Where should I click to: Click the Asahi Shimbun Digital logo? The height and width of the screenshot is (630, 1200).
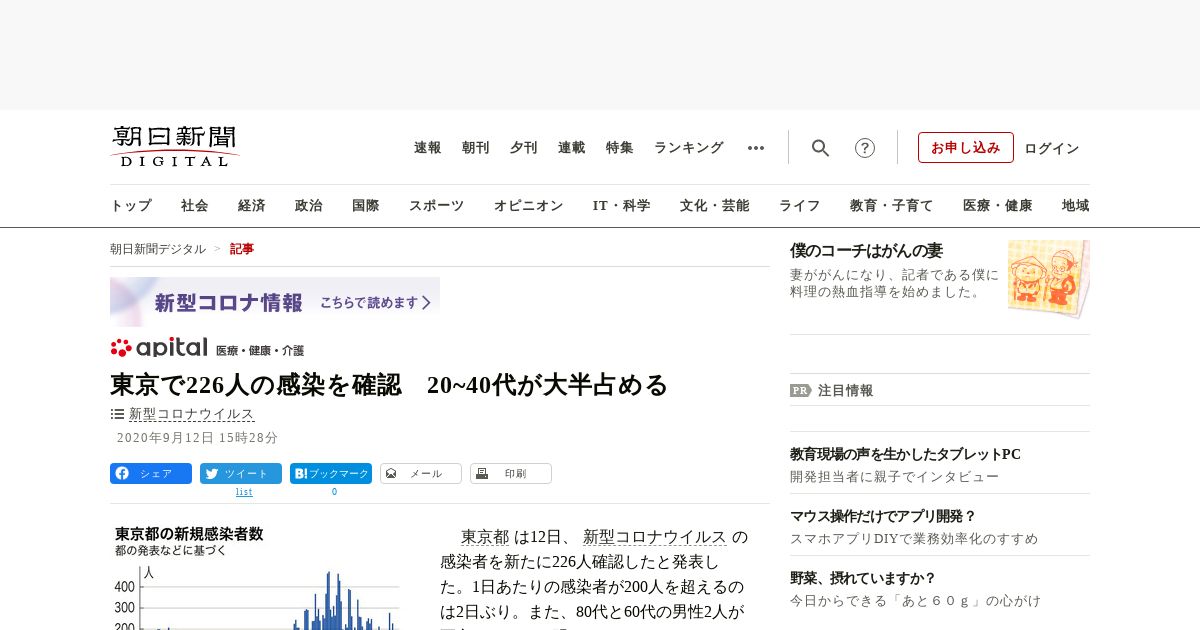[x=175, y=146]
